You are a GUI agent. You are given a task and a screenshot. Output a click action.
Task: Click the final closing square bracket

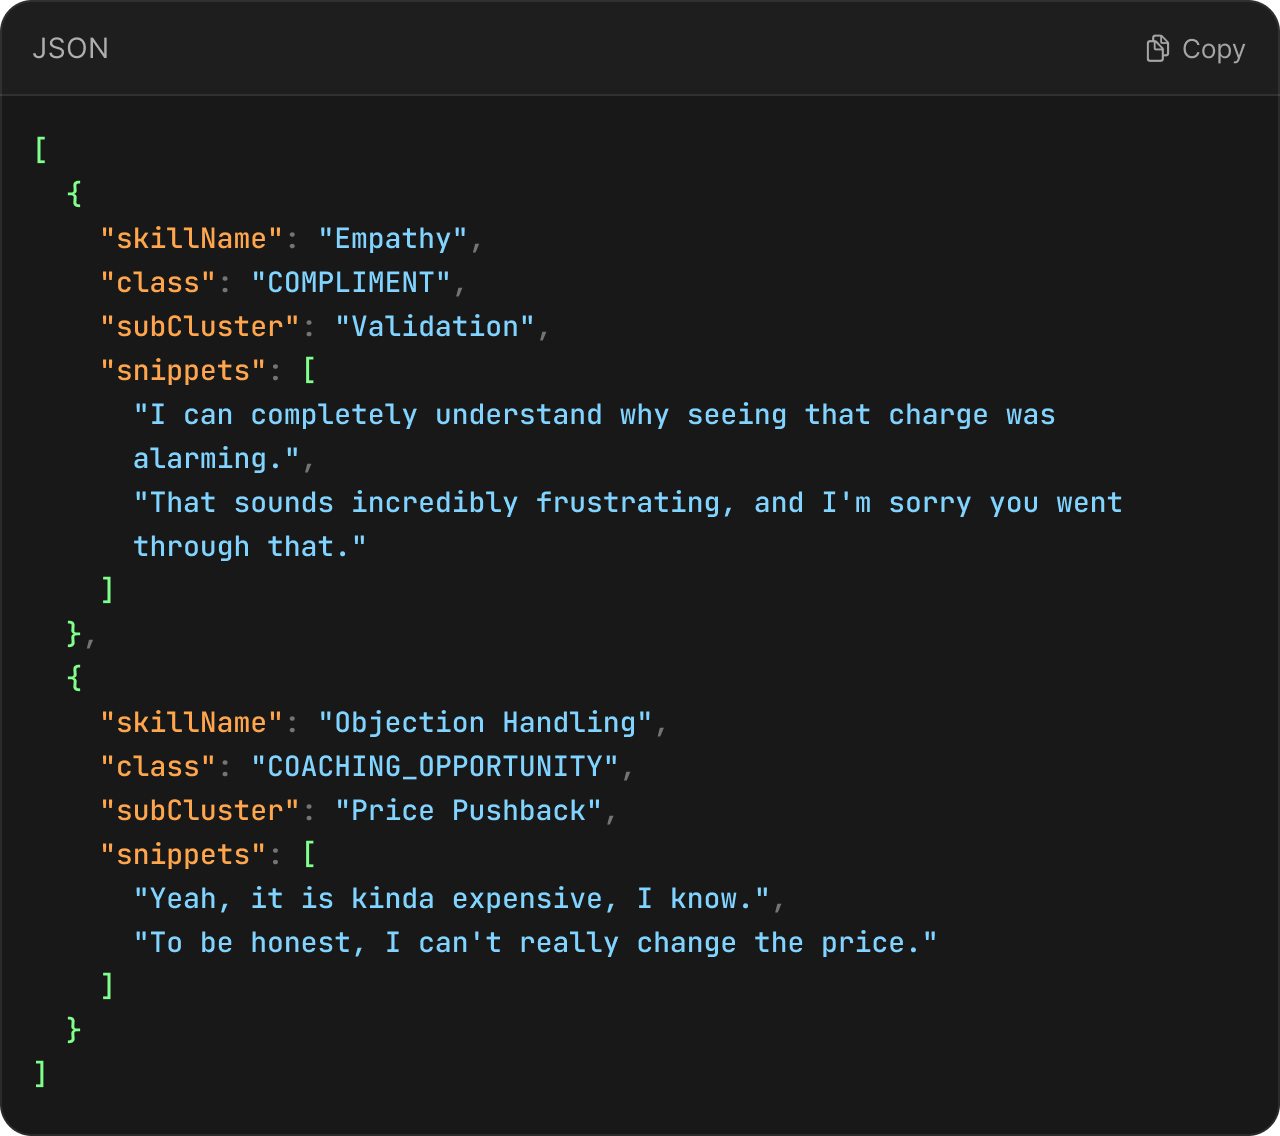pos(41,1075)
